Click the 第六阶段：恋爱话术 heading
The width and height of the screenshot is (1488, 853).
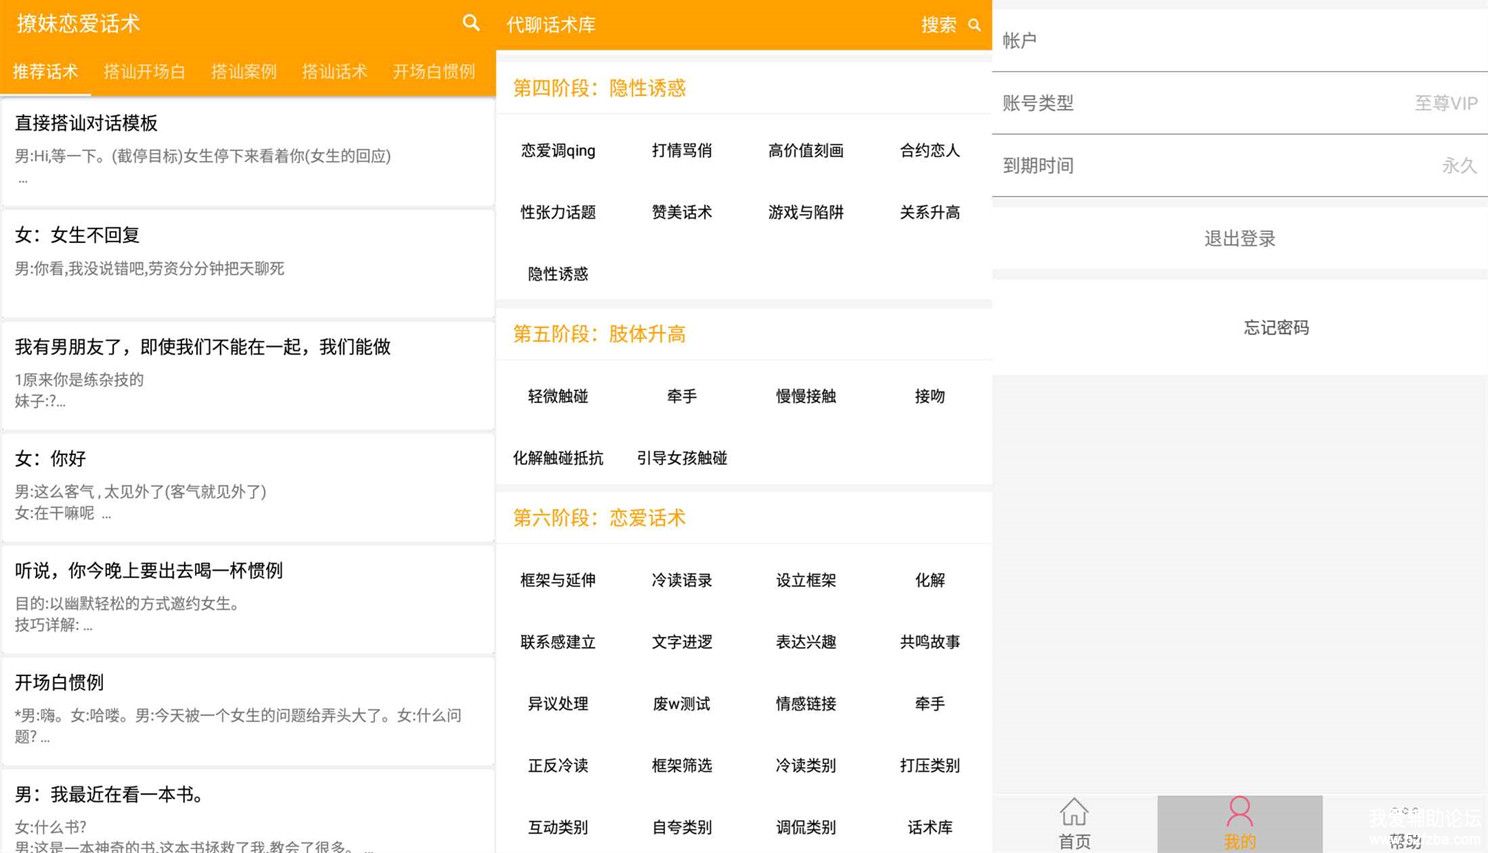click(x=599, y=518)
